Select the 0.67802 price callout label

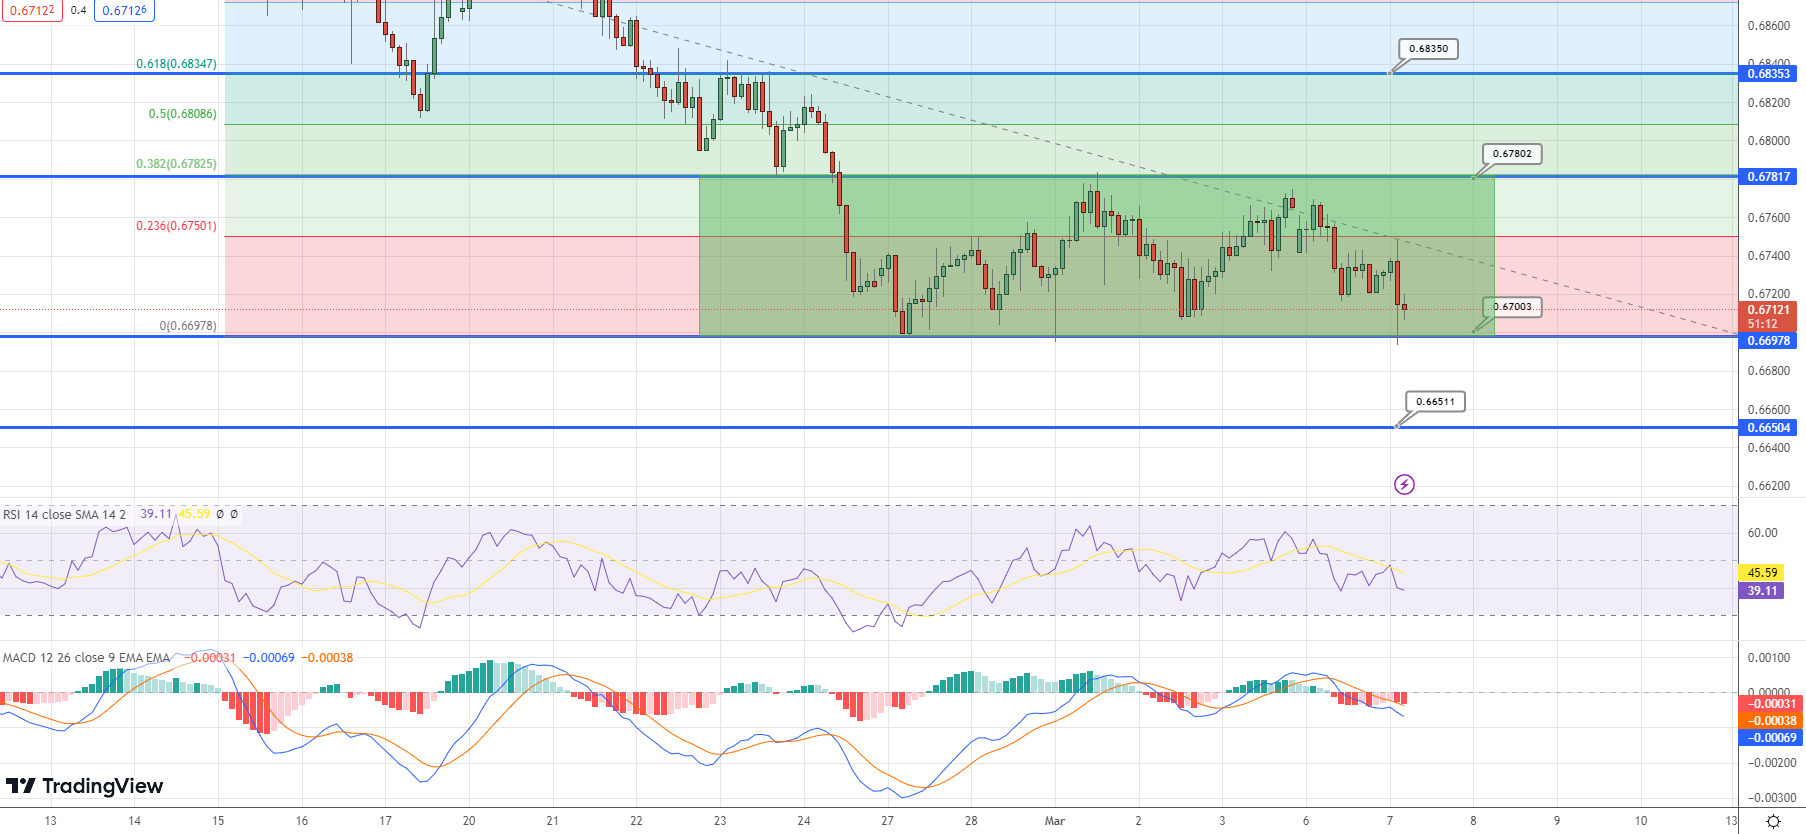1511,154
